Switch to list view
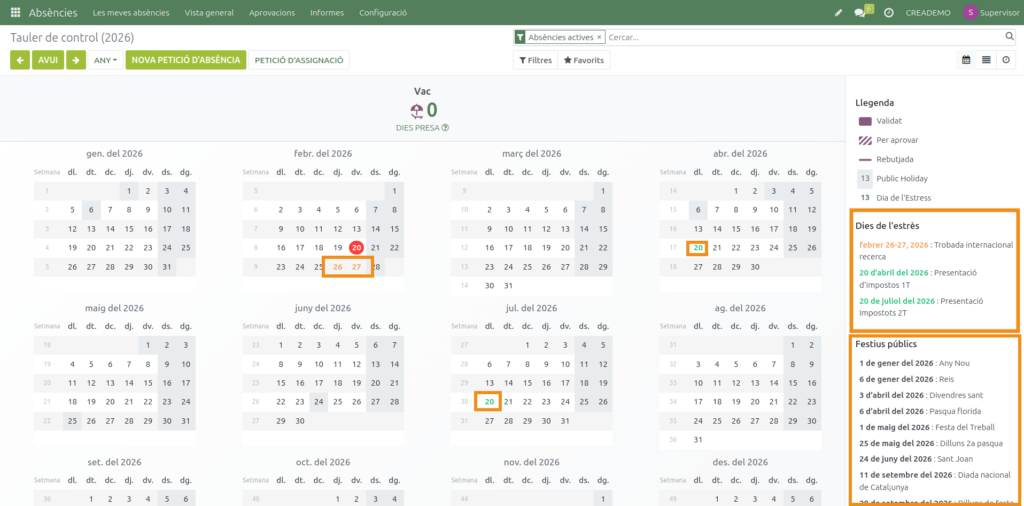1024x506 pixels. [x=987, y=60]
